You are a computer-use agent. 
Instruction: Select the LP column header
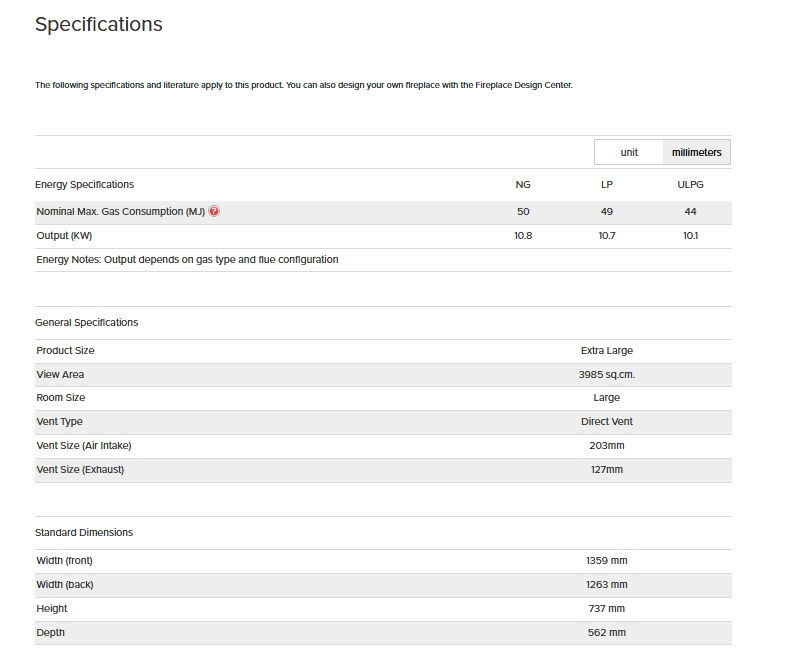point(607,185)
